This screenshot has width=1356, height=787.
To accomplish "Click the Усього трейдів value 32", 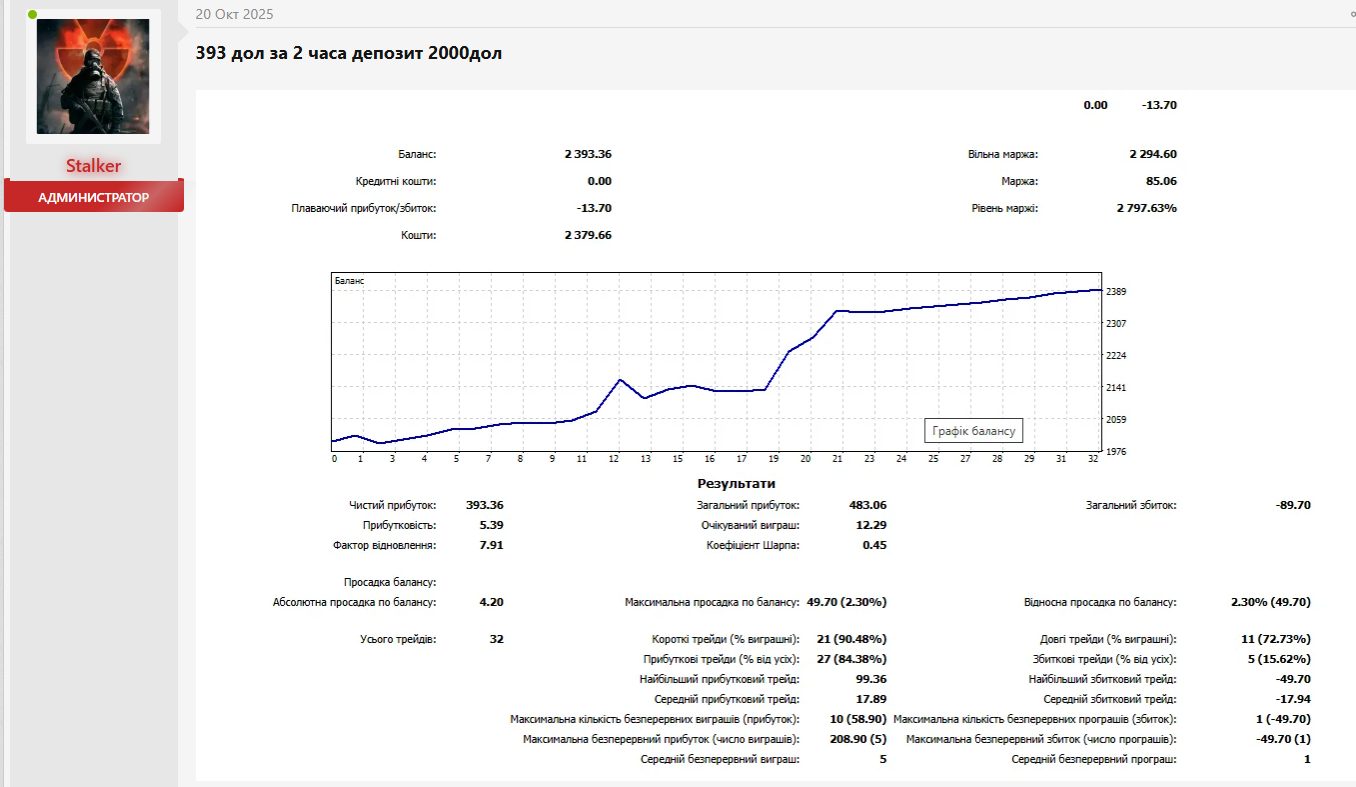I will (x=496, y=639).
